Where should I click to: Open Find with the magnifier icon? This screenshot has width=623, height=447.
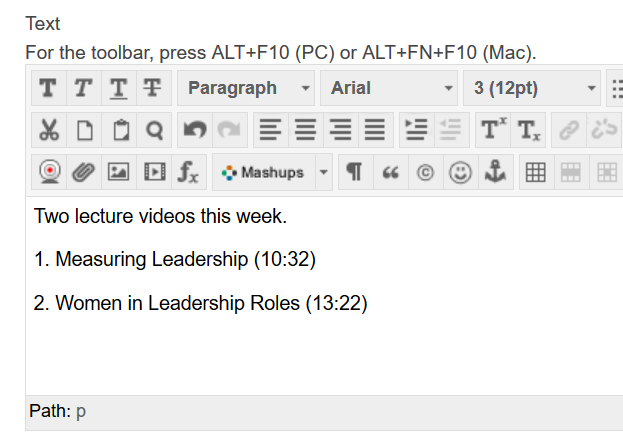pos(154,130)
